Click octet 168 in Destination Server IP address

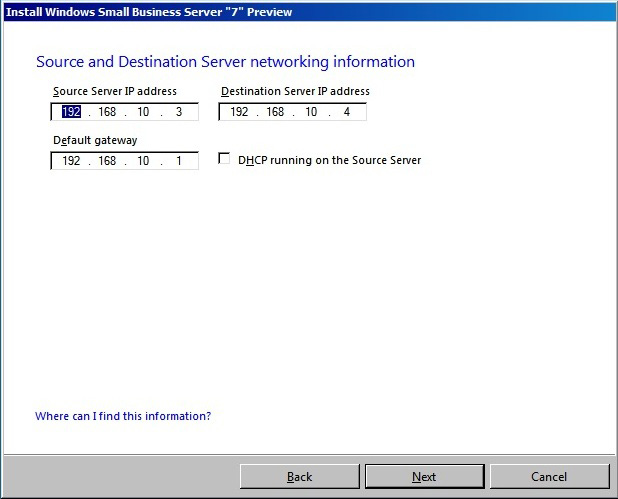pos(275,112)
